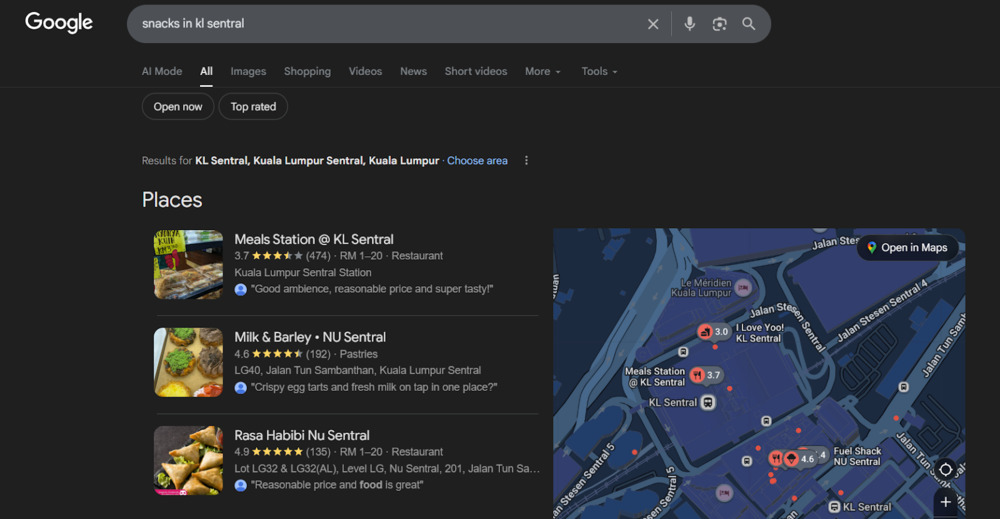Click the 'Kuala Lumpur Sentral Station' address text
This screenshot has width=1000, height=519.
tap(303, 272)
